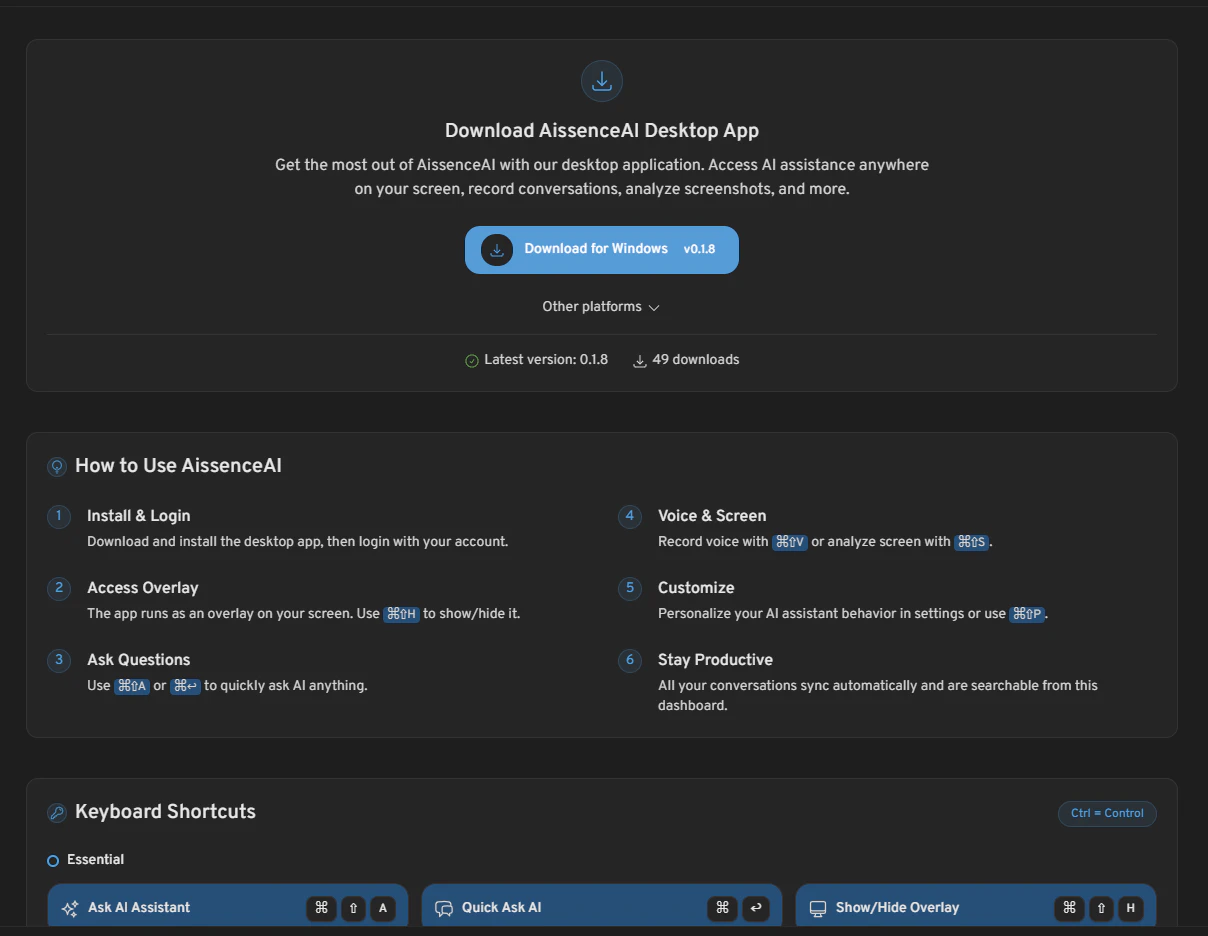Click the download icon above the page title
1208x936 pixels.
(x=601, y=81)
